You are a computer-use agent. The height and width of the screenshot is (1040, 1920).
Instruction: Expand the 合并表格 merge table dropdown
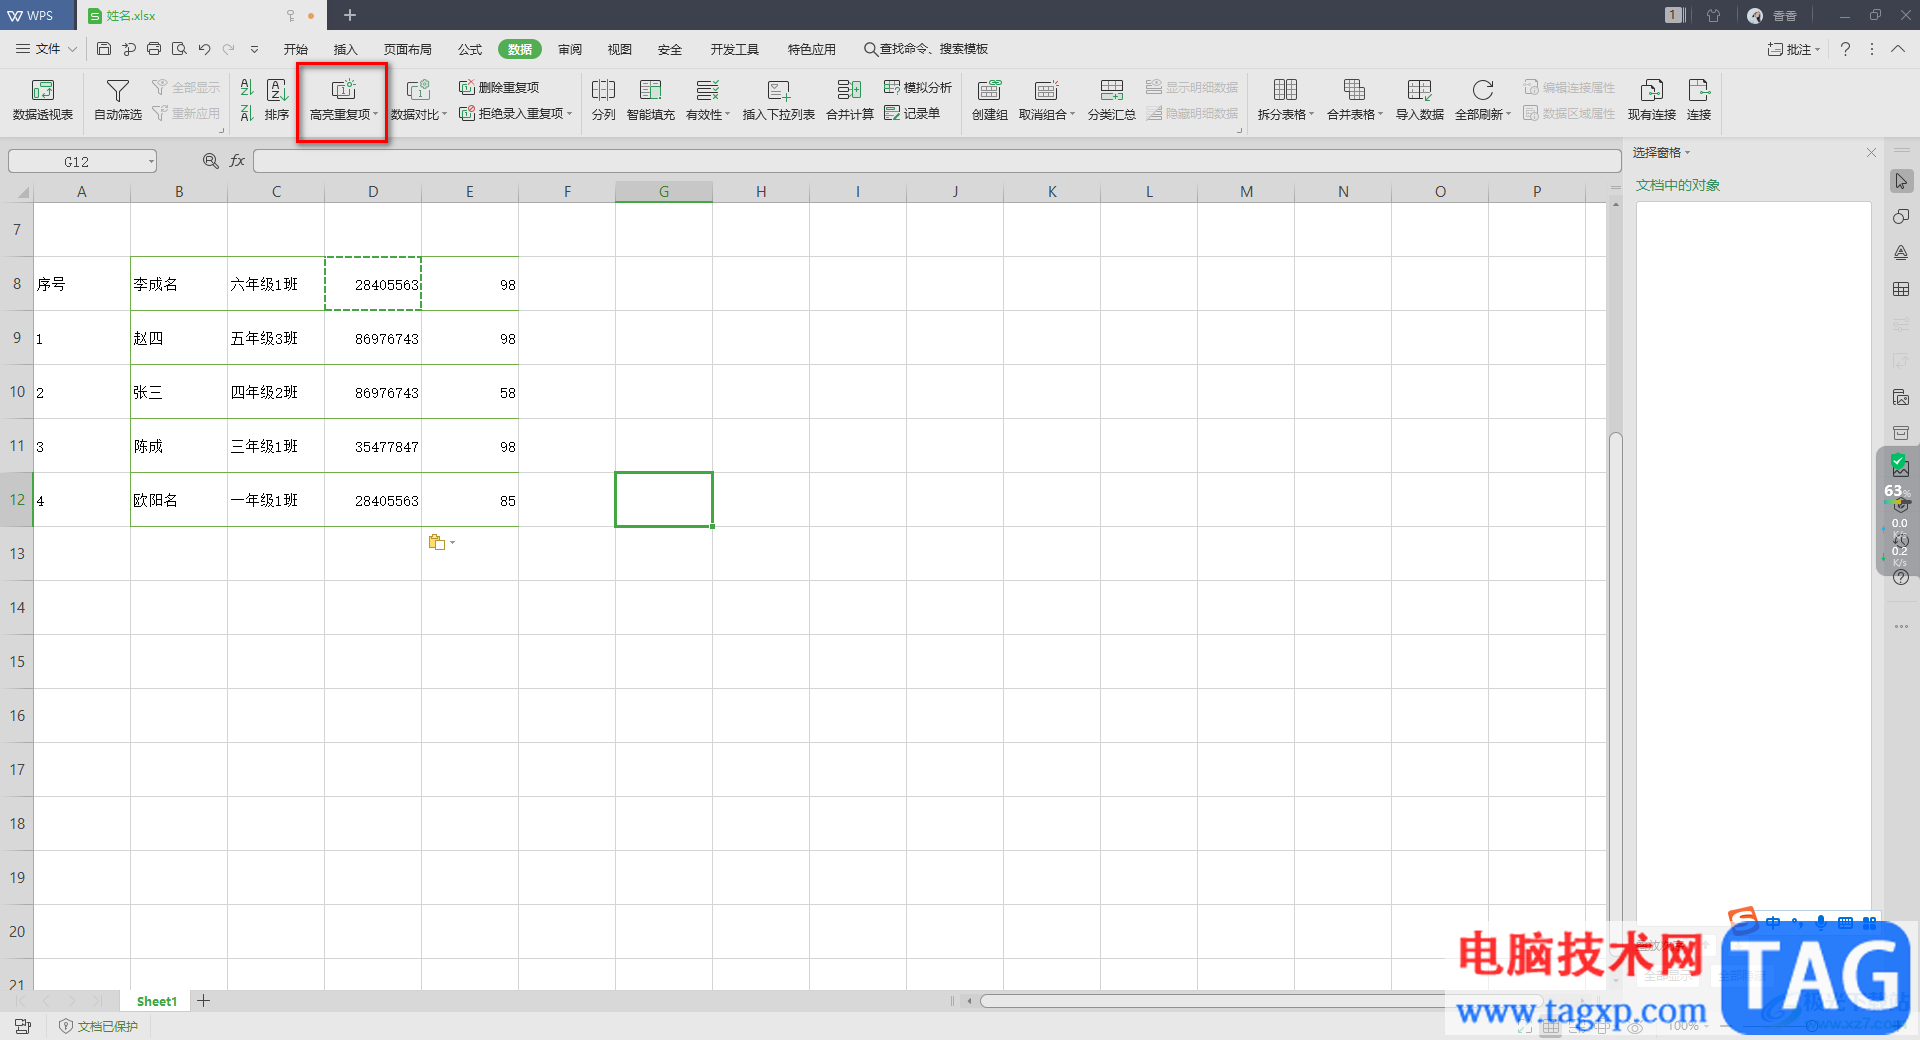(x=1380, y=115)
